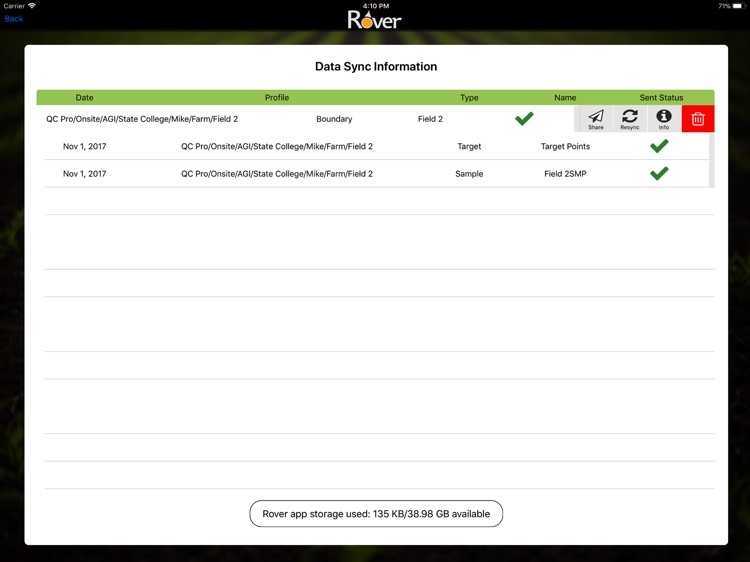Viewport: 750px width, 562px height.
Task: Tap the Field 2SMP row sent checkmark
Action: 659,173
